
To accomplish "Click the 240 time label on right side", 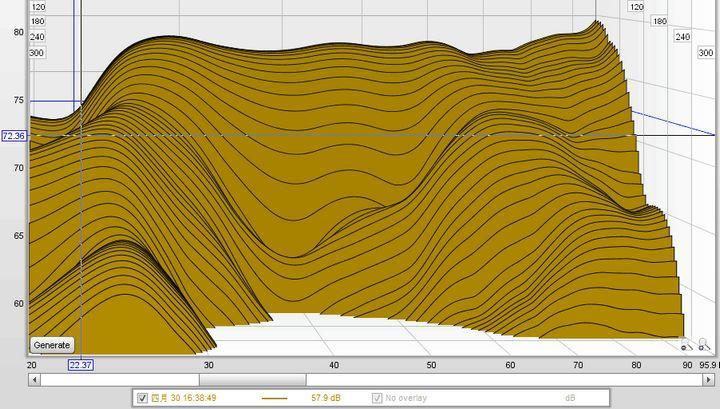I will coord(683,37).
